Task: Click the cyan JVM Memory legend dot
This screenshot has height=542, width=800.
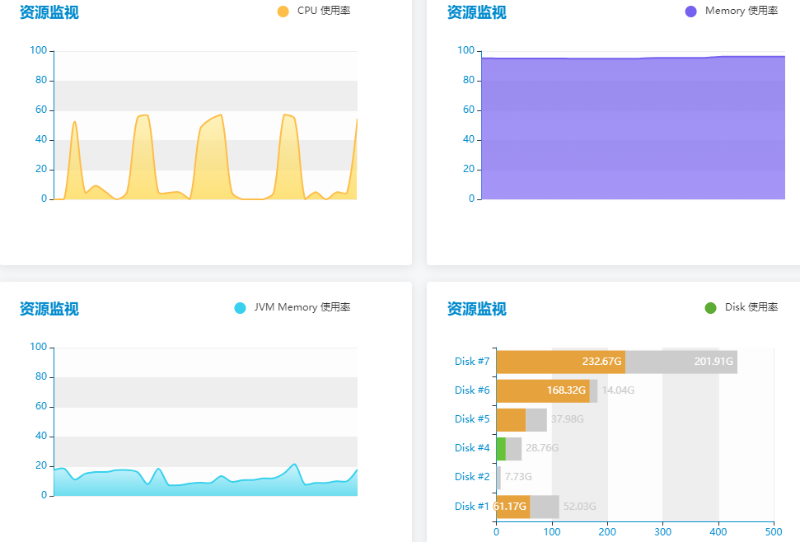Action: point(239,308)
